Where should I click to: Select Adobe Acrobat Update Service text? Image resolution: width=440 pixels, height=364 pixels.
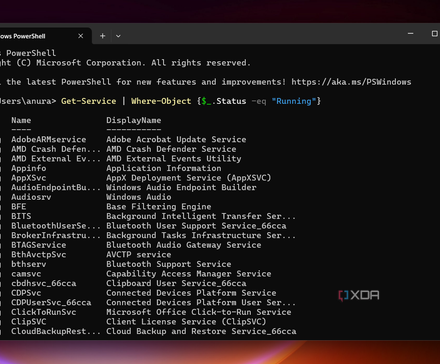tap(176, 139)
